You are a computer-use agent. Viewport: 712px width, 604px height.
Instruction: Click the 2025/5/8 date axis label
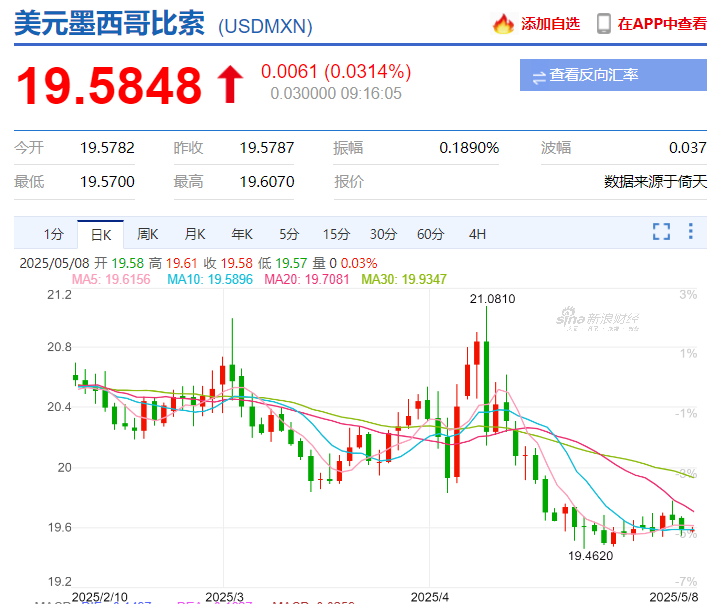tap(674, 597)
